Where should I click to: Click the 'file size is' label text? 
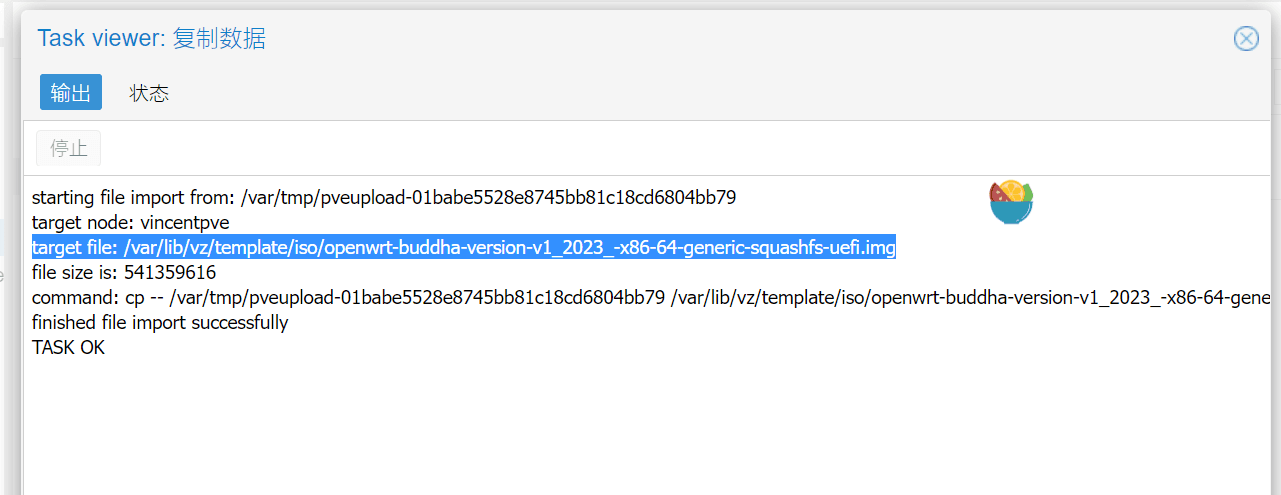[74, 273]
